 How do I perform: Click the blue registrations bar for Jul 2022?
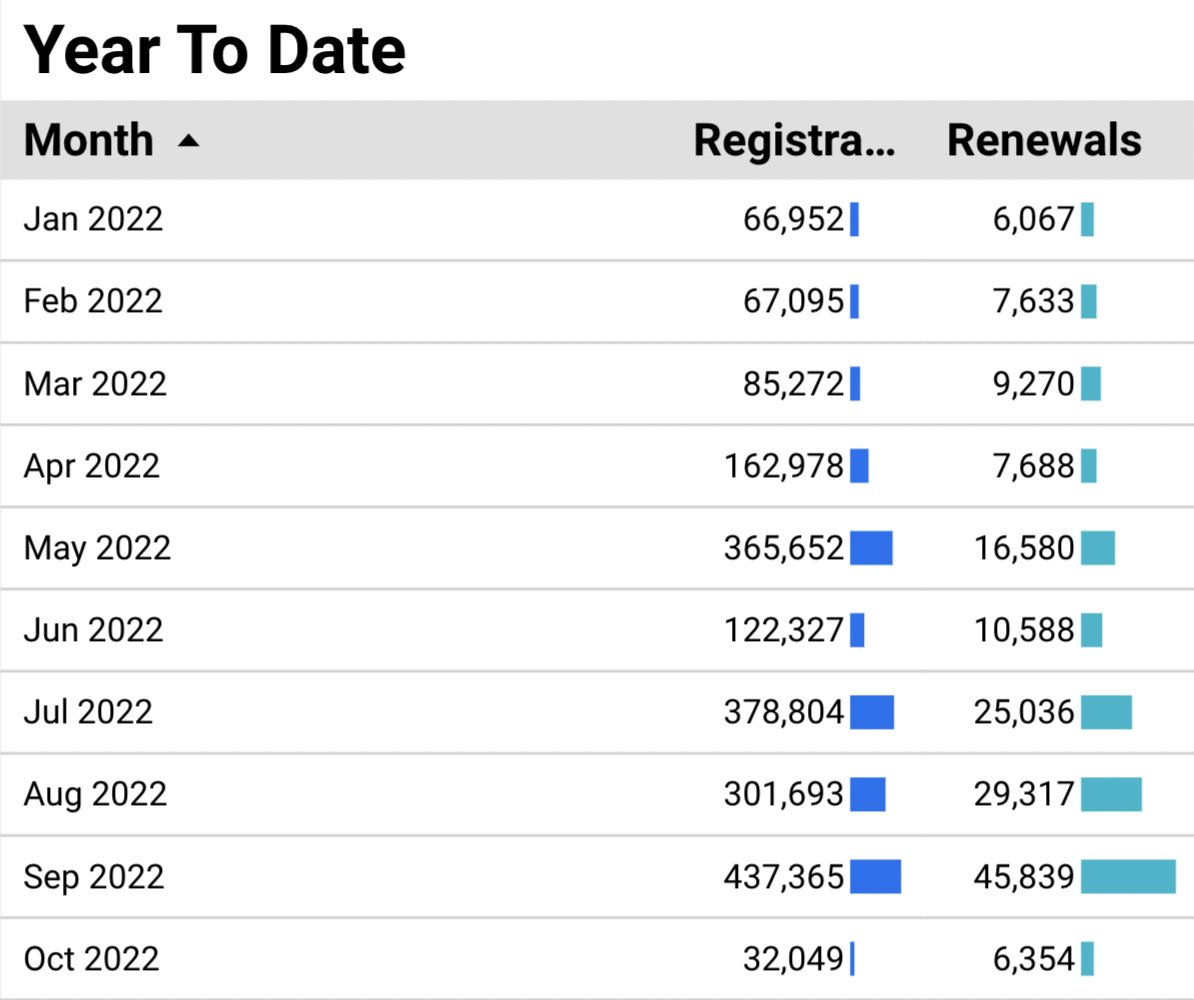coord(872,712)
